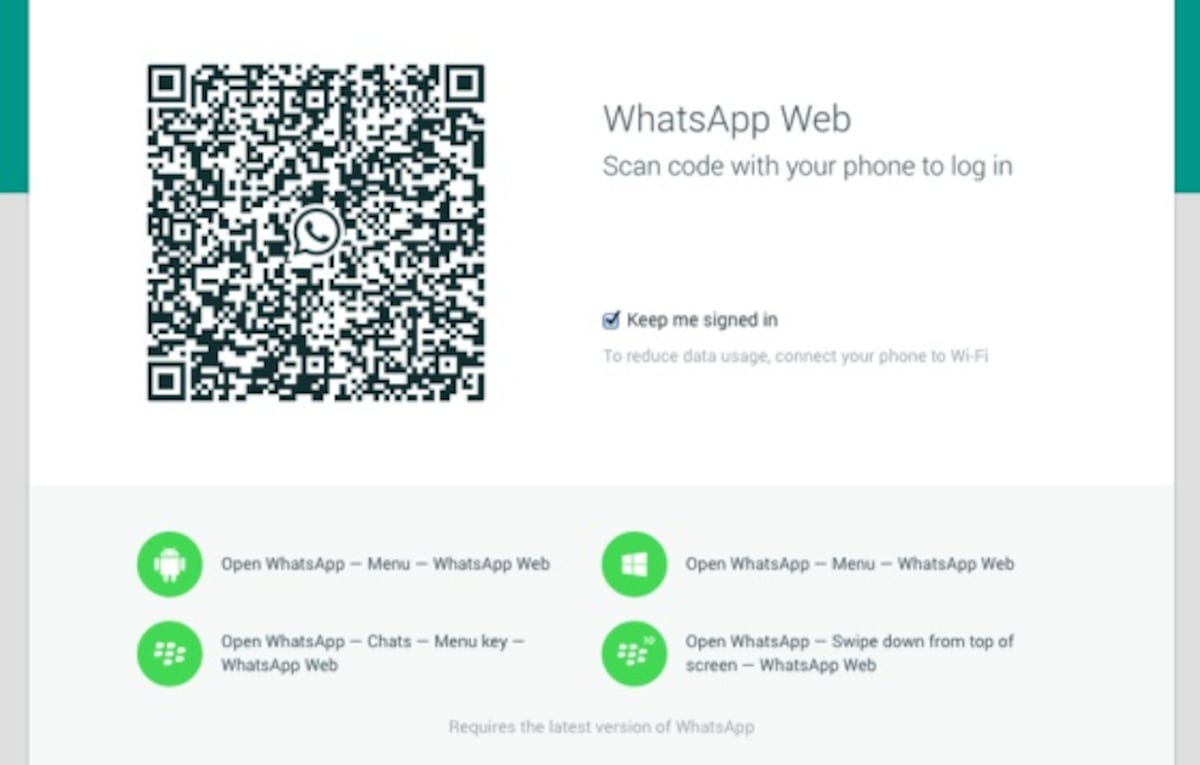Image resolution: width=1200 pixels, height=765 pixels.
Task: Click the WhatsApp logo inside the QR code
Action: pyautogui.click(x=316, y=232)
